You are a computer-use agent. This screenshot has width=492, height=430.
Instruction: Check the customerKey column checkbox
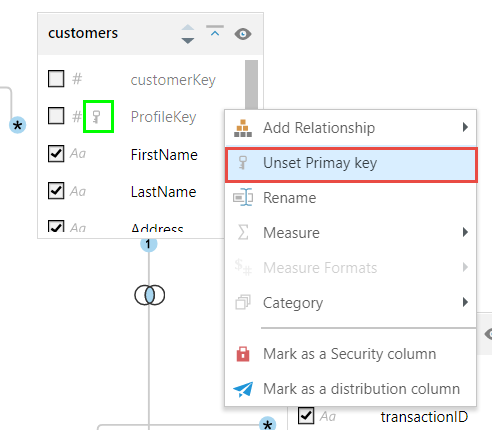pos(56,79)
